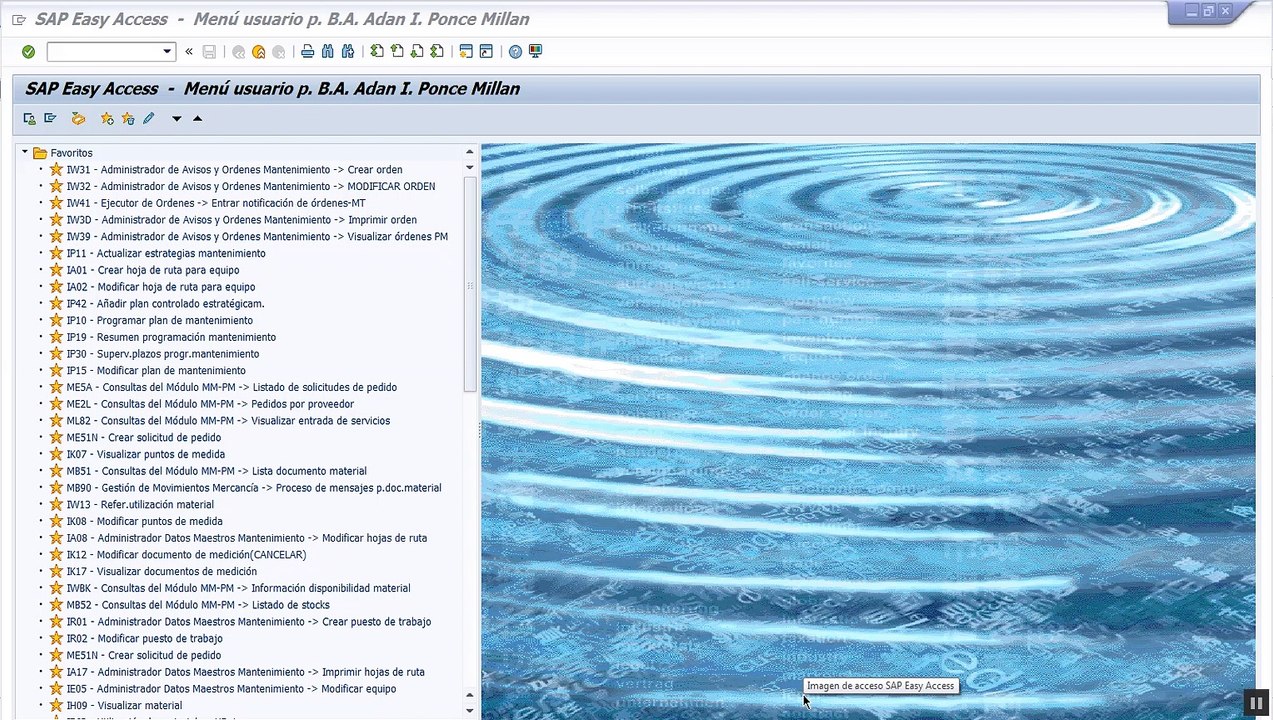This screenshot has height=720, width=1273.
Task: Click the blue Help question mark icon
Action: 515,52
